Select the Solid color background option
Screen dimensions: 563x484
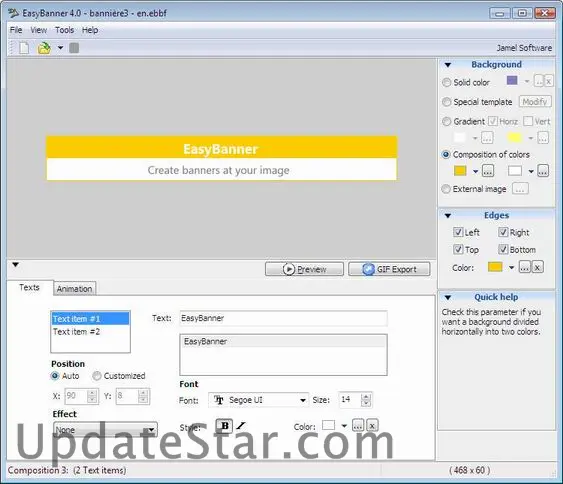point(446,82)
